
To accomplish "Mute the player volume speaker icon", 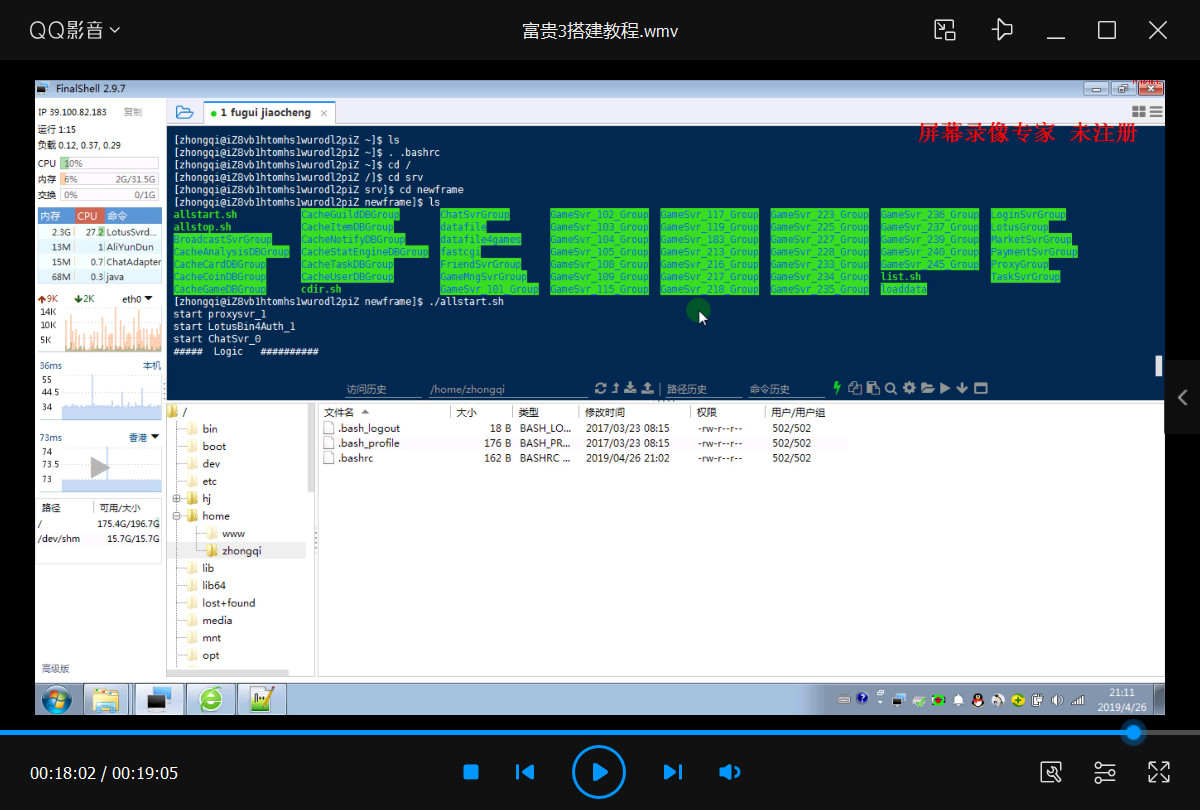I will pos(730,772).
